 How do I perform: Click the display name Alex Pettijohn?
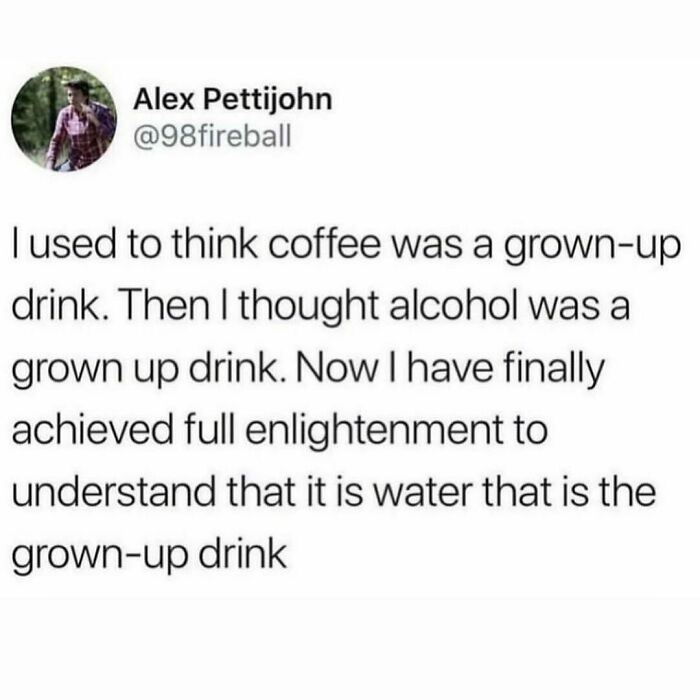click(x=233, y=100)
